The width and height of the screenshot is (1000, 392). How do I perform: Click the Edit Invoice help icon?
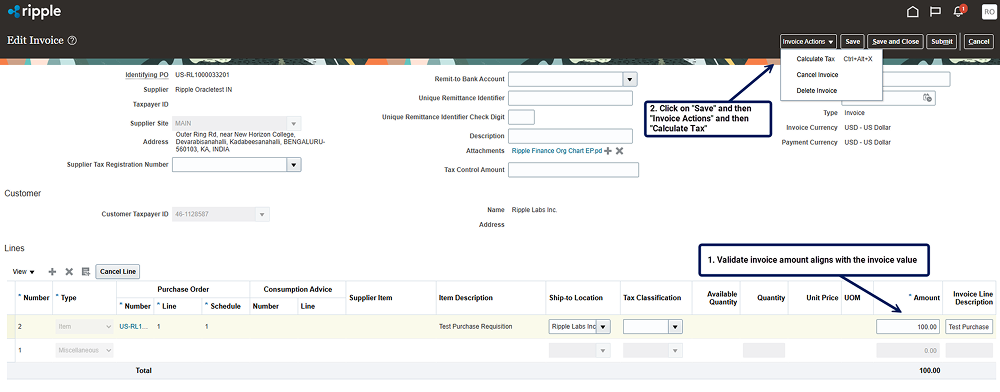click(x=72, y=41)
